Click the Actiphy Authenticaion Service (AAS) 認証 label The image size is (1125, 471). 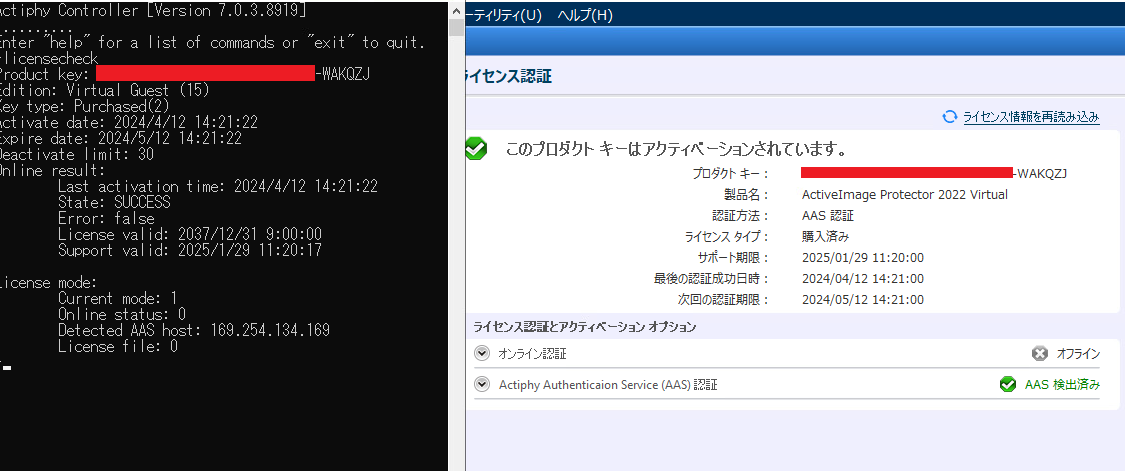608,385
